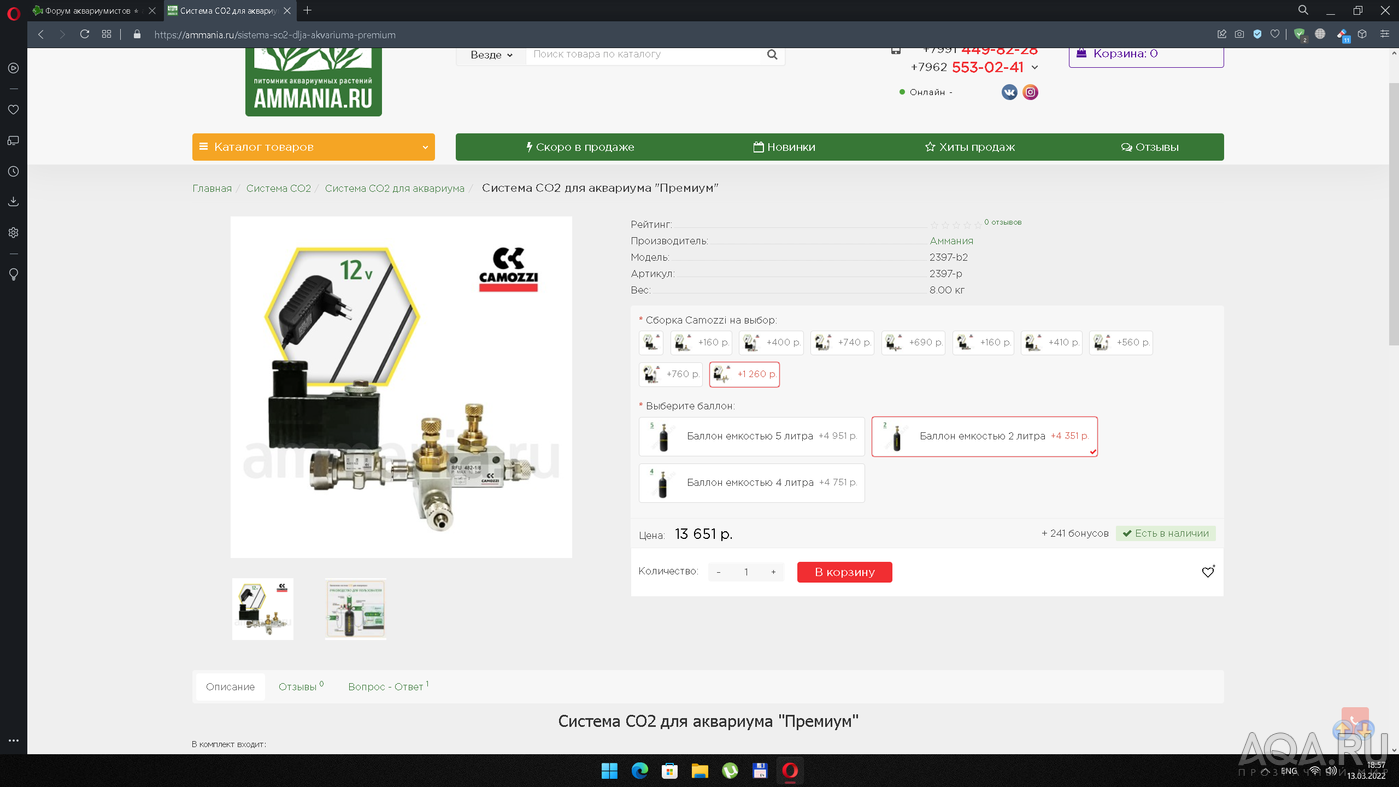Launch Microsoft Edge from taskbar
Screen dimensions: 1399x787
pos(640,770)
